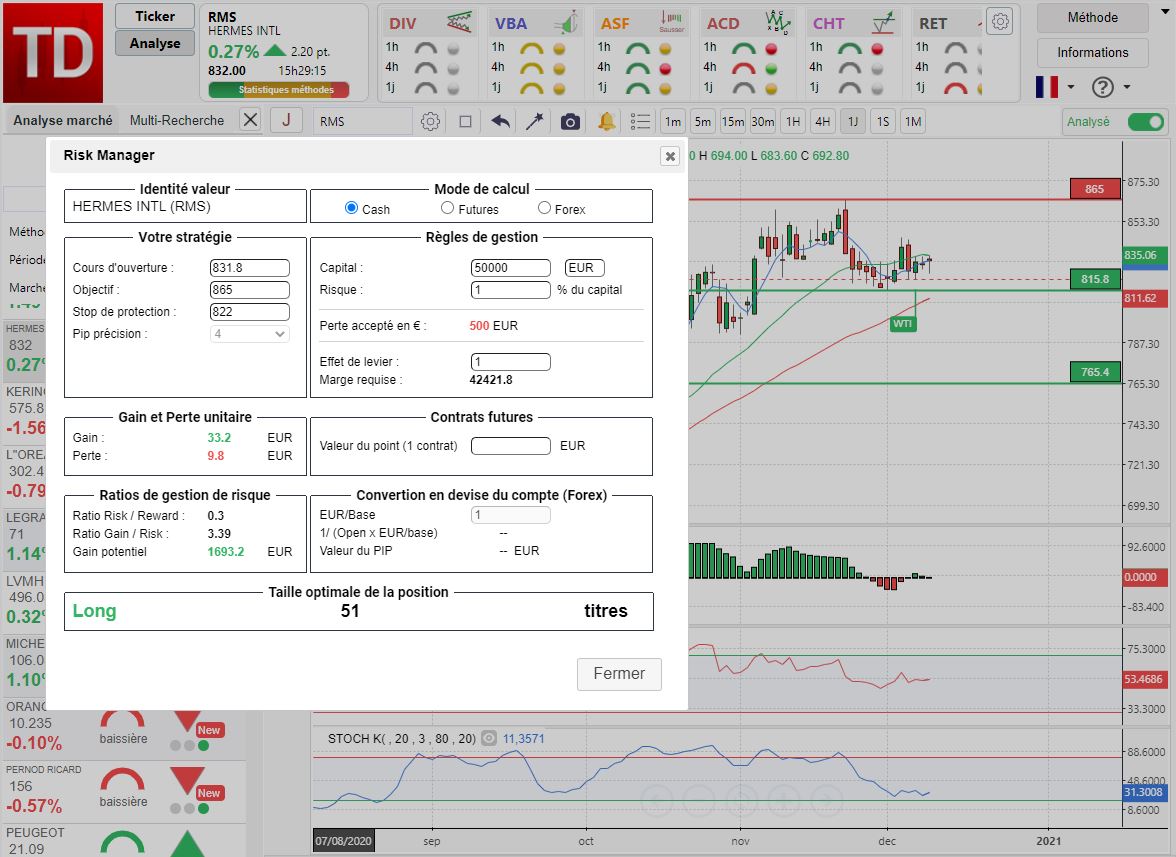Viewport: 1176px width, 857px height.
Task: Select Futures calculation mode
Action: click(447, 208)
